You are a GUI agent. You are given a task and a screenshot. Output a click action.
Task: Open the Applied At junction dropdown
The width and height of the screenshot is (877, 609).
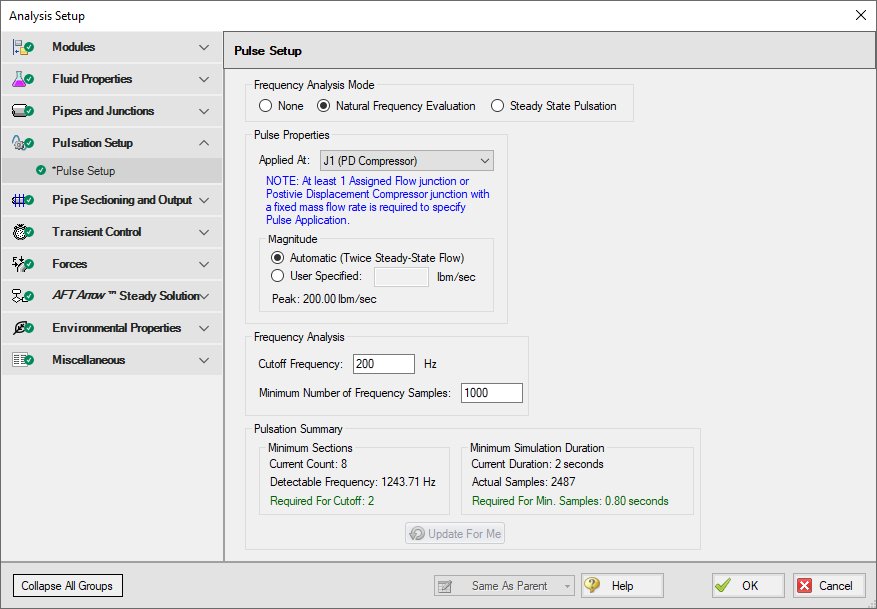tap(486, 160)
